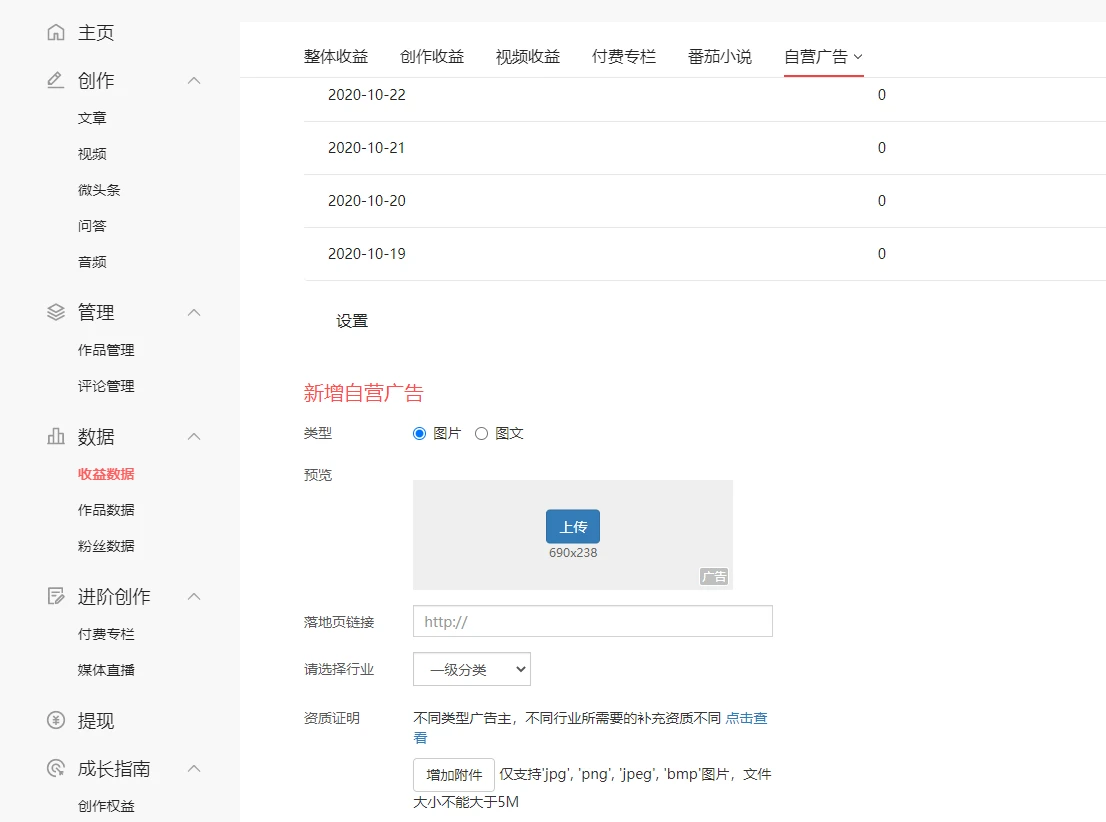This screenshot has width=1106, height=822.
Task: Open the 管理 section icon
Action: click(55, 311)
